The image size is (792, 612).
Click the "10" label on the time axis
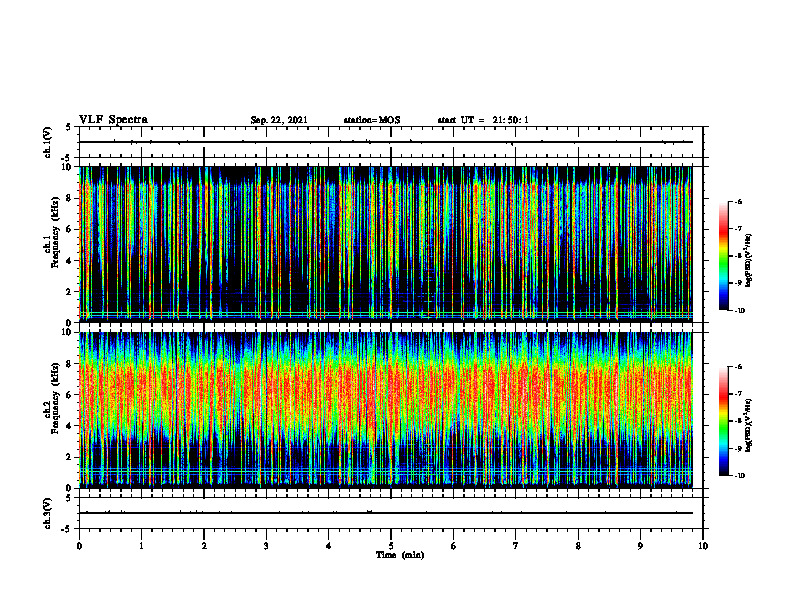[x=703, y=546]
